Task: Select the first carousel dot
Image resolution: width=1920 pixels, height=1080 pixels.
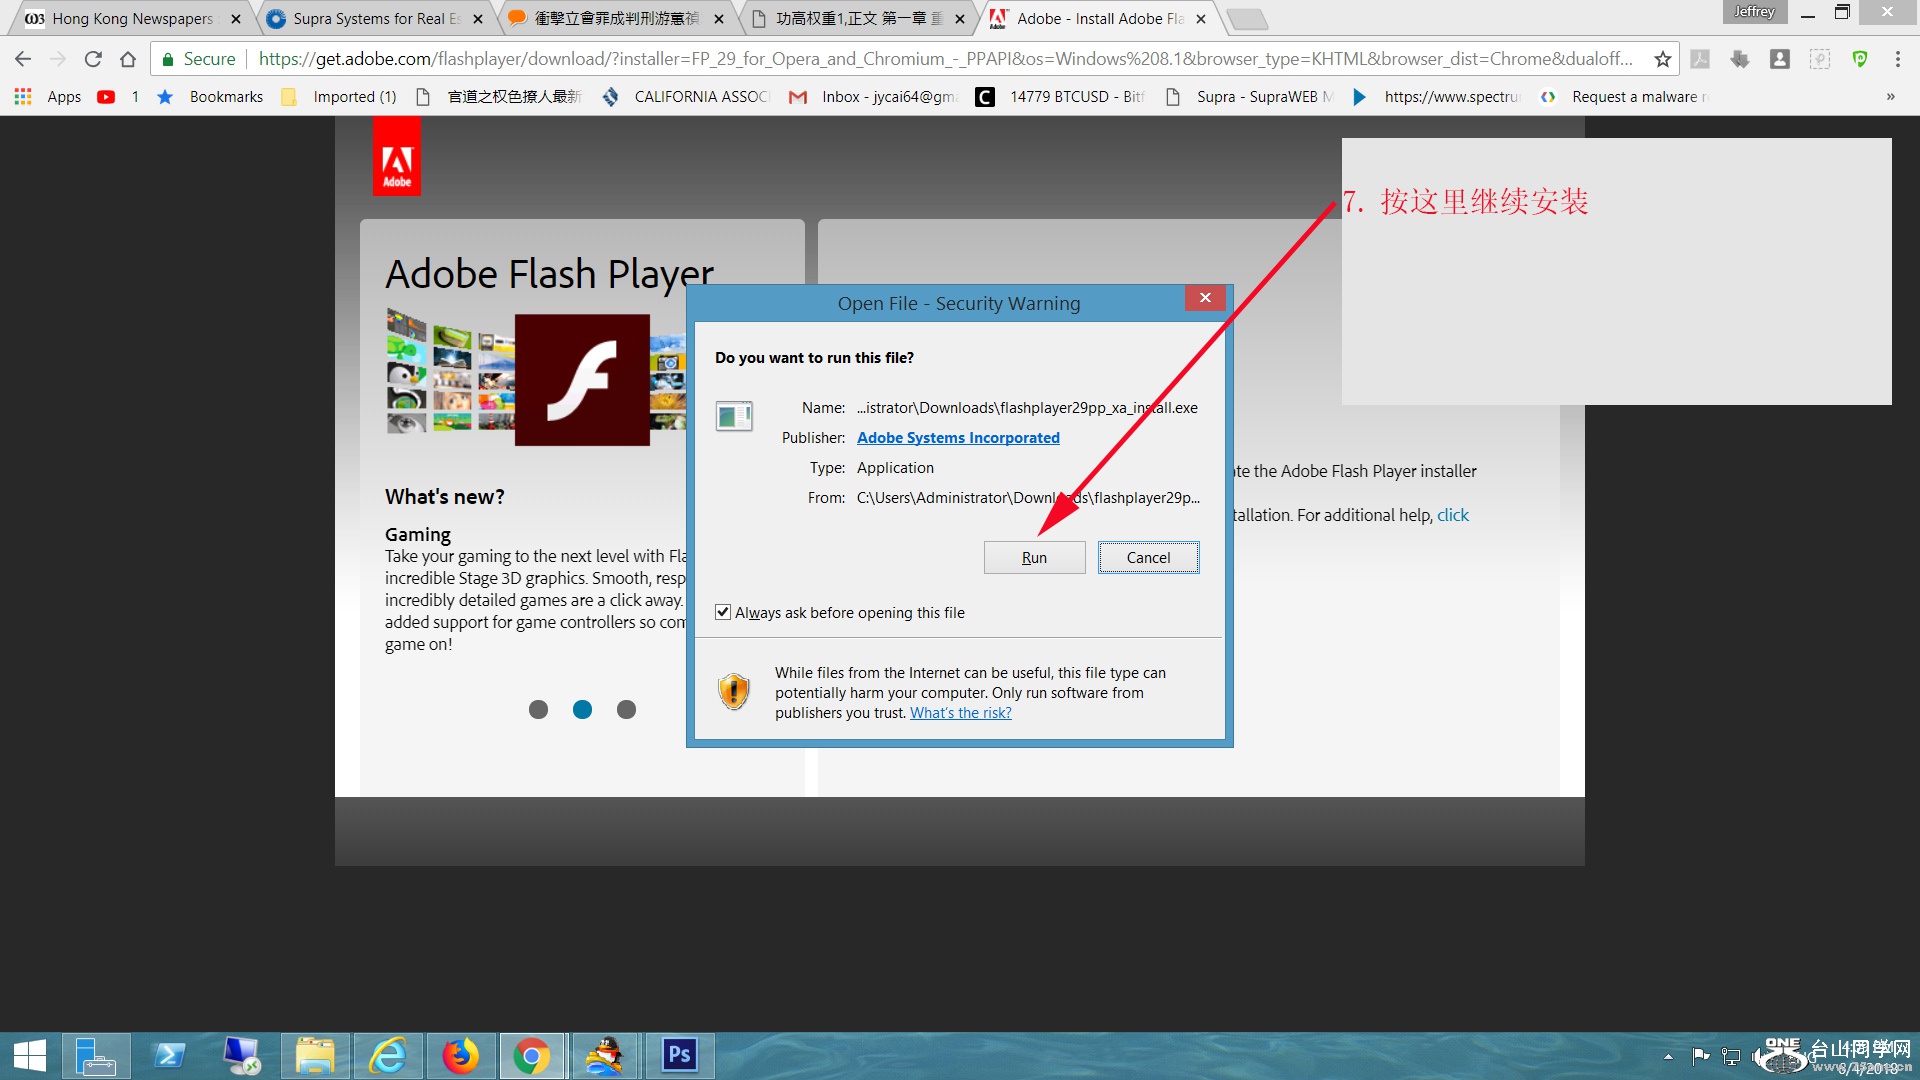Action: coord(538,709)
